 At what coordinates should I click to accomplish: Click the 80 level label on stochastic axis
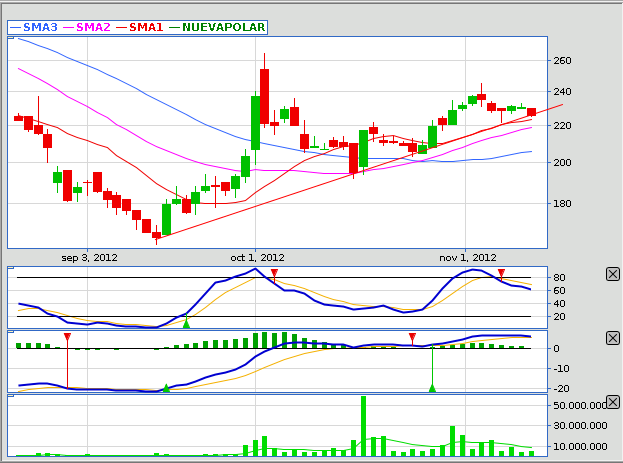point(559,277)
